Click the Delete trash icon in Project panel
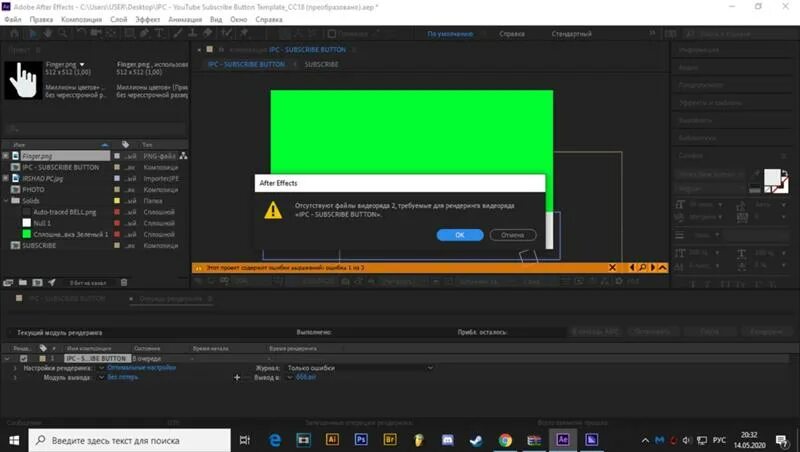The image size is (800, 452). click(124, 282)
